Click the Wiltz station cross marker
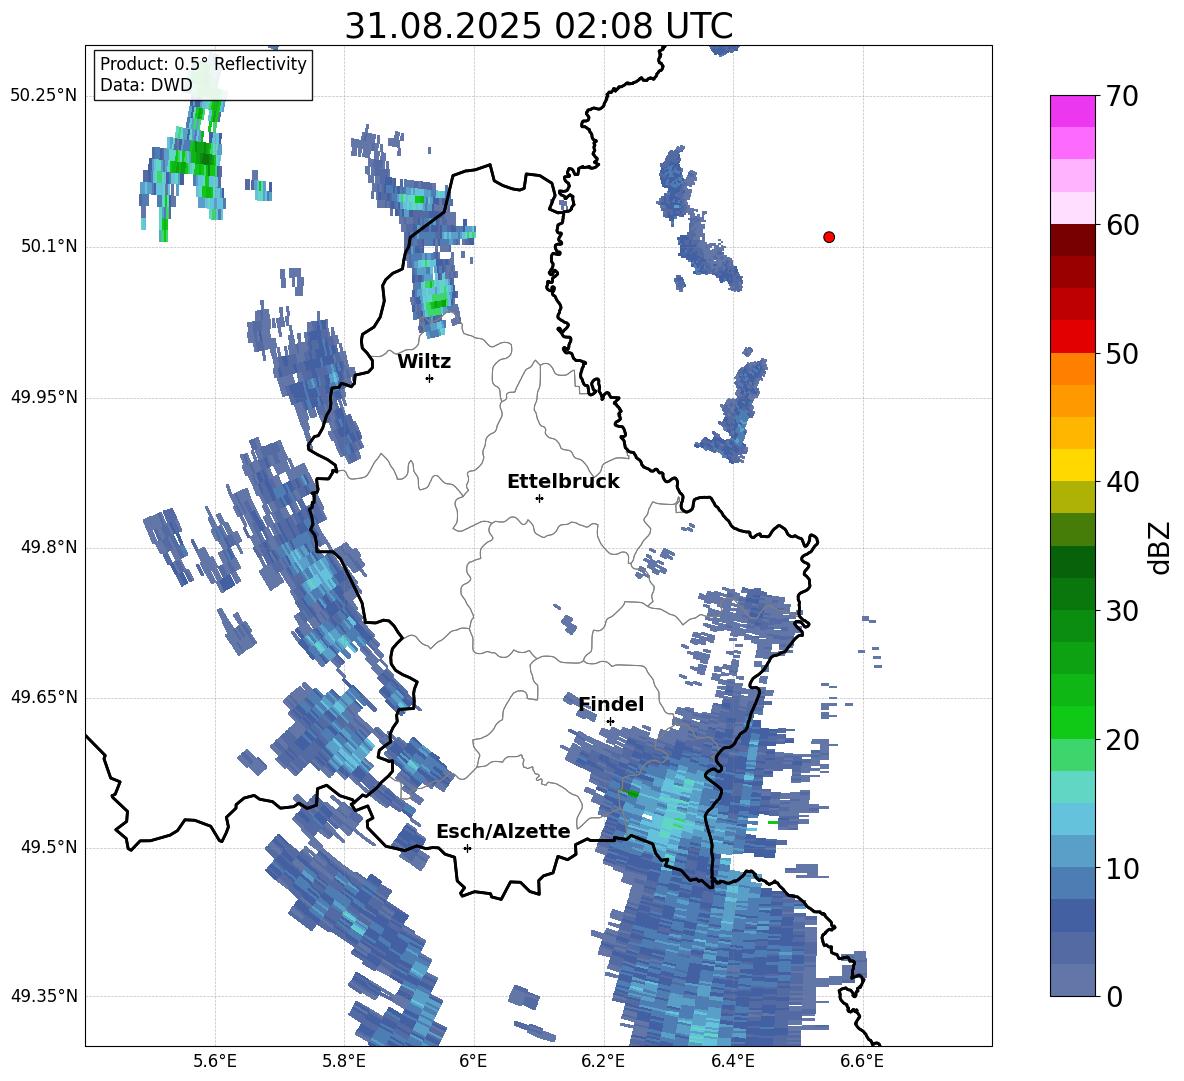This screenshot has width=1184, height=1081. 429,378
